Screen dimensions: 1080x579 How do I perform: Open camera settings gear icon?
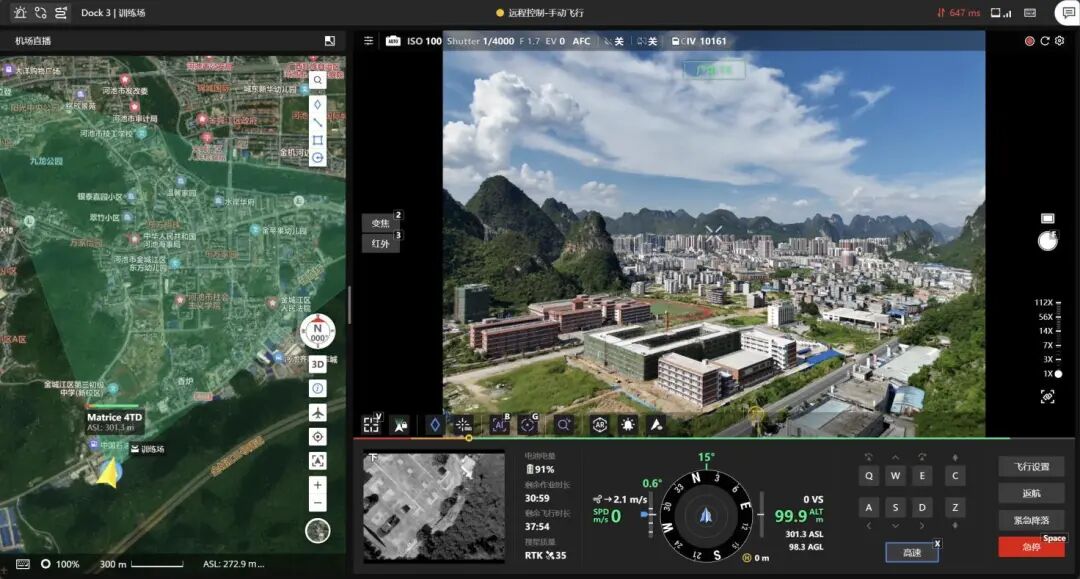(x=1060, y=41)
